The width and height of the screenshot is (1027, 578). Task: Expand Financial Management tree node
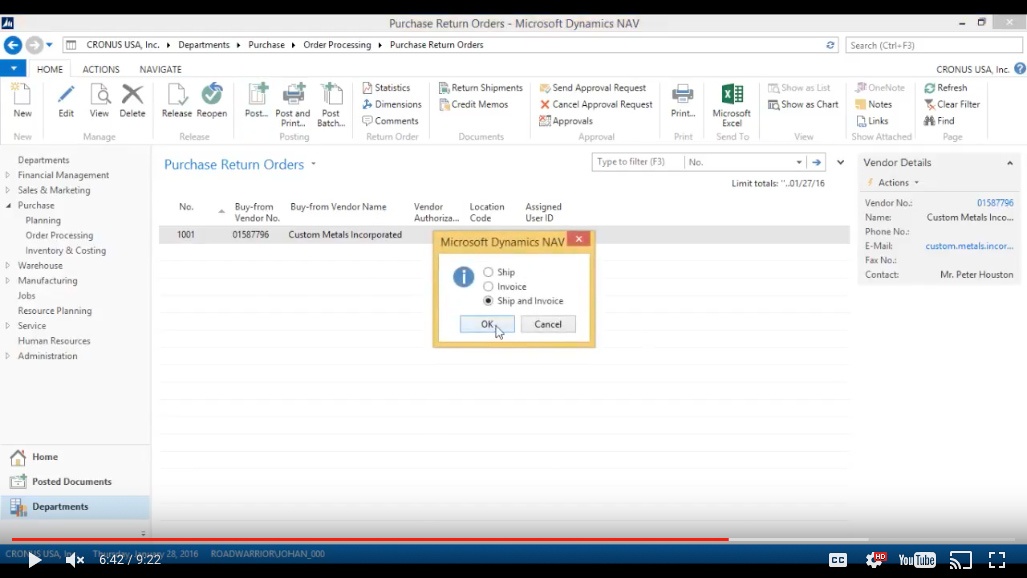click(x=8, y=175)
